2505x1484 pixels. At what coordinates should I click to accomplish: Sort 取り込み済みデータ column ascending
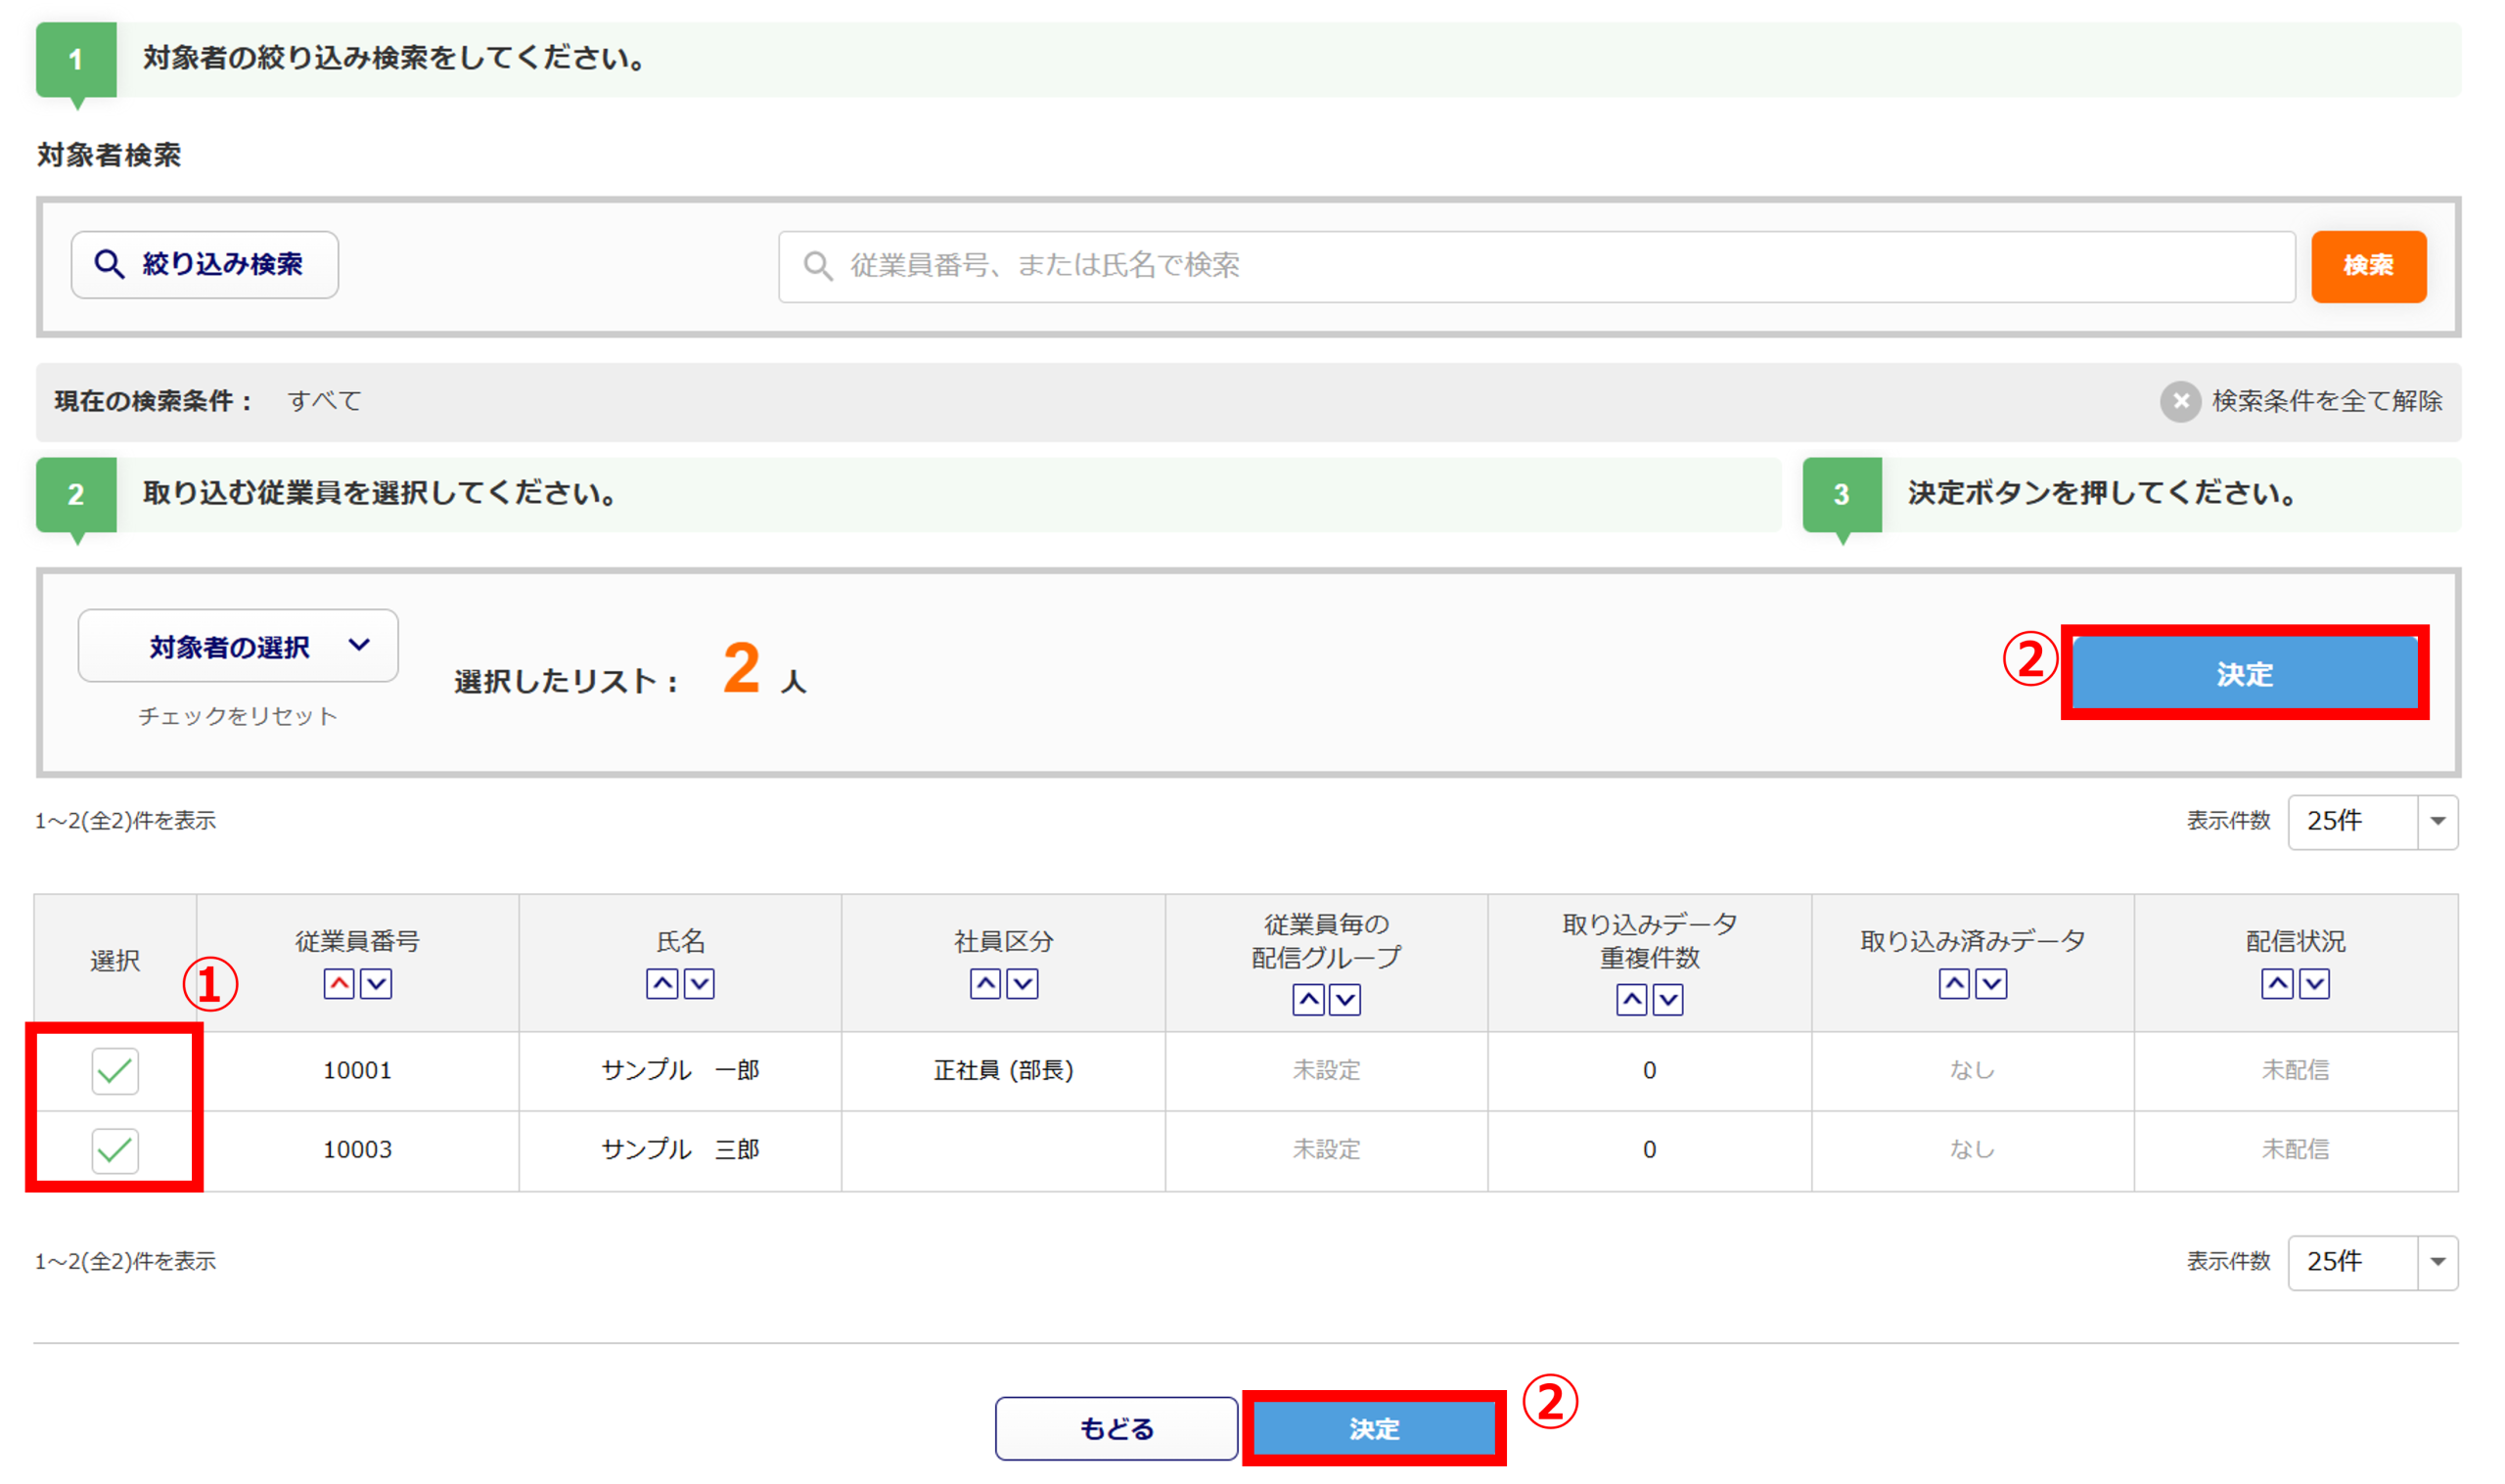click(1954, 984)
